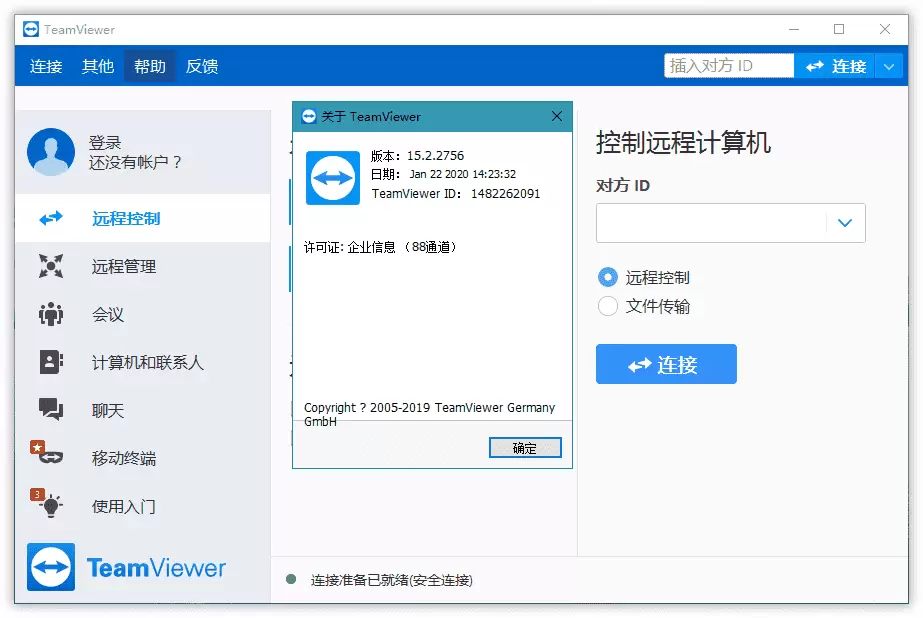Open the 反馈 menu
This screenshot has height=618, width=923.
(x=202, y=66)
